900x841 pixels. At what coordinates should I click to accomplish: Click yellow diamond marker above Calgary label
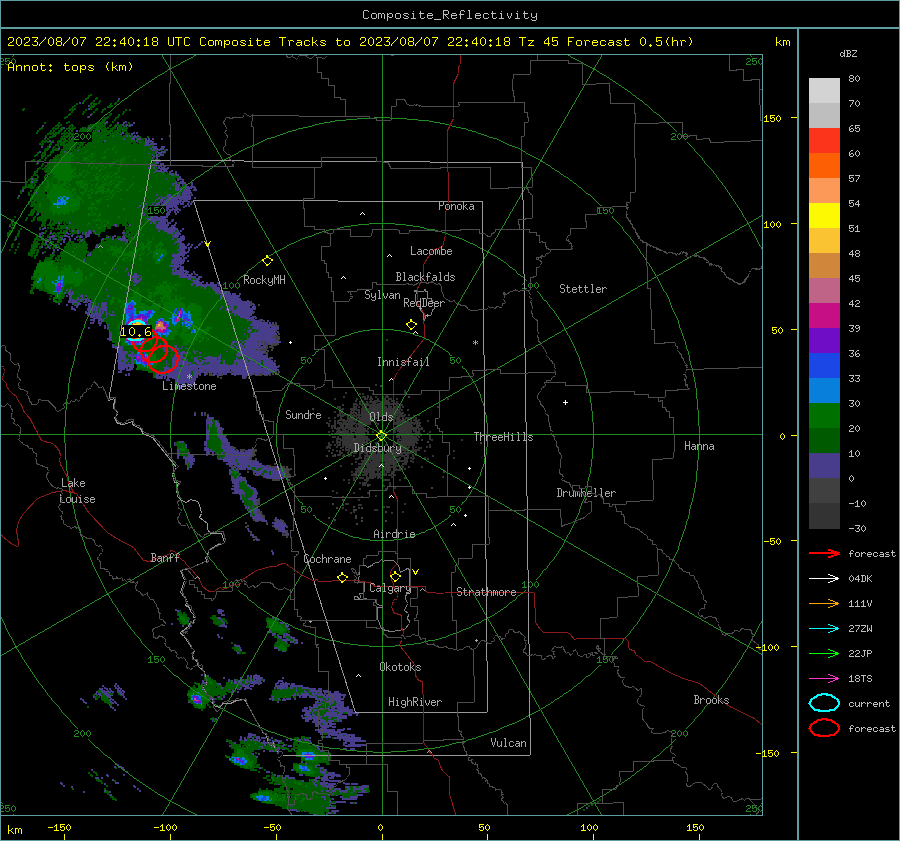pos(395,576)
